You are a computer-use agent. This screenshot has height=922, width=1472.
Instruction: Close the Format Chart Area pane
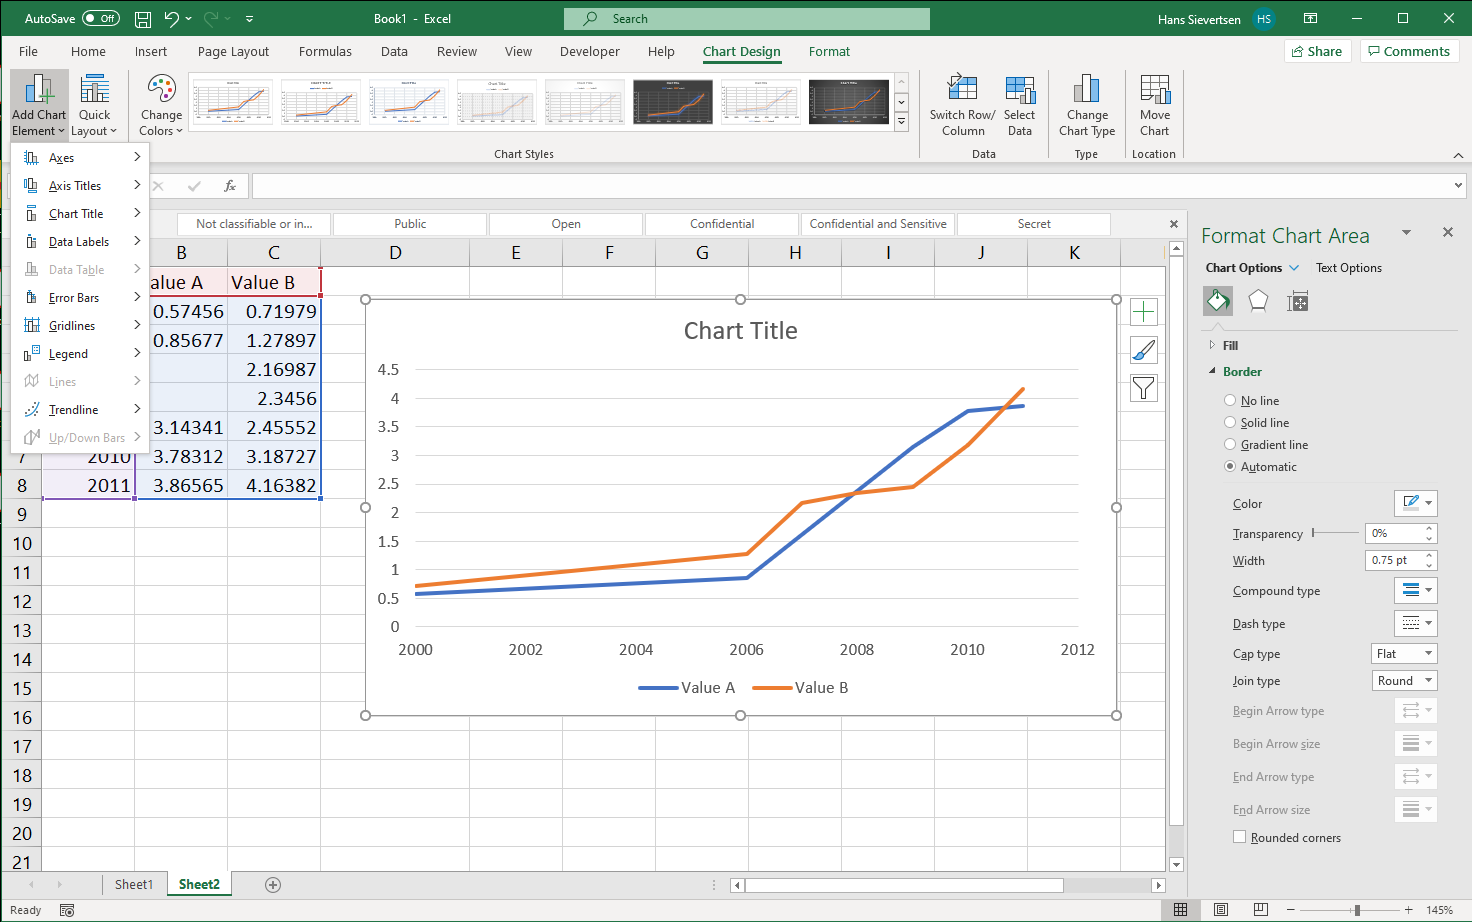pyautogui.click(x=1447, y=232)
